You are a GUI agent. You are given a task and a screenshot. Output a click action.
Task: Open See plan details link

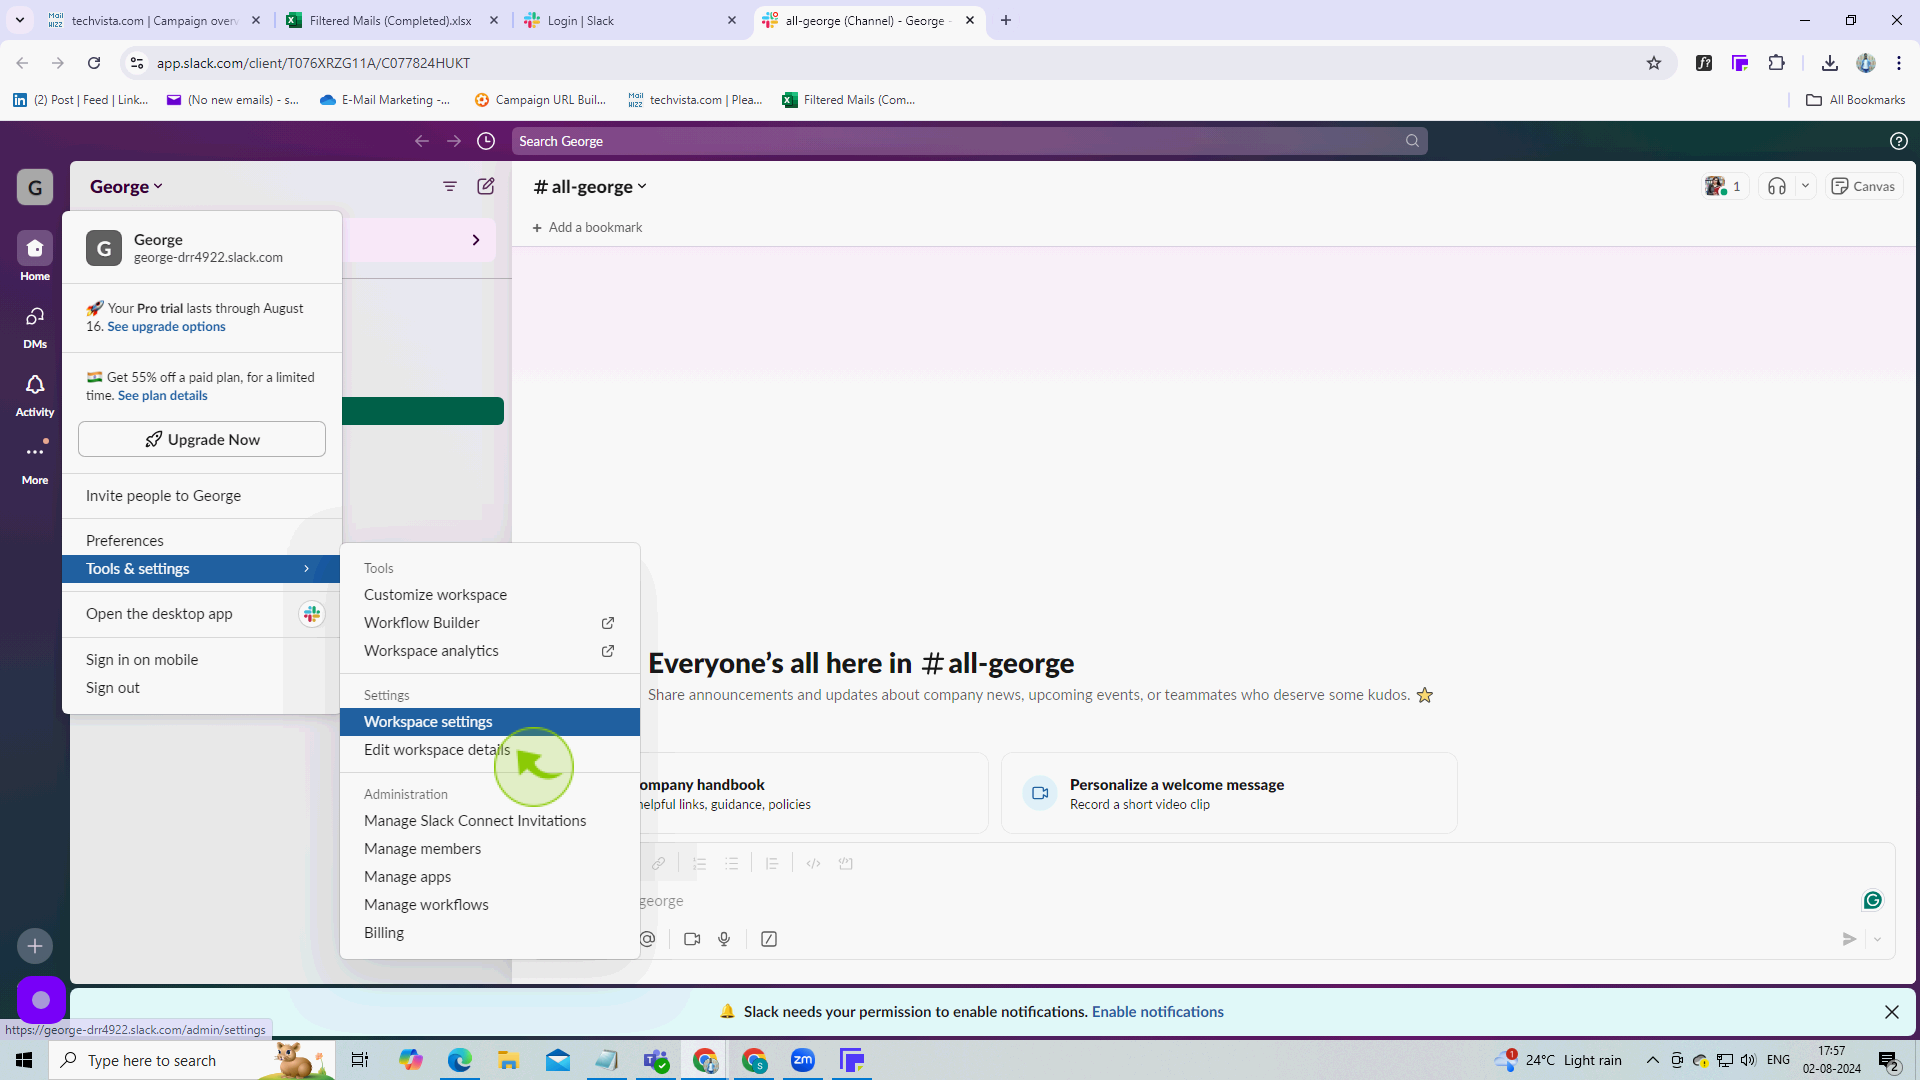[x=163, y=396]
